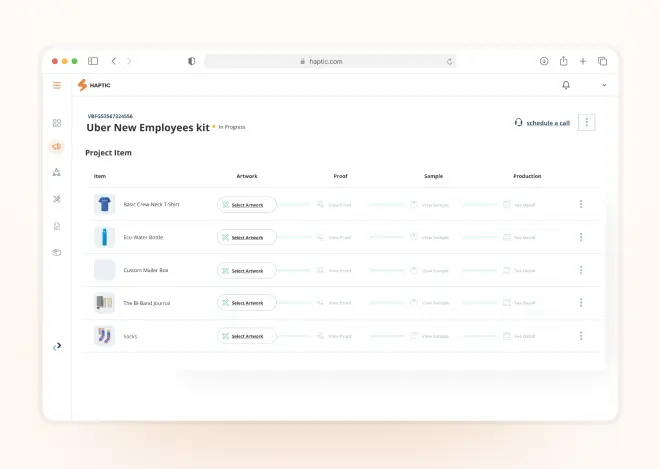Open more options for The Bi-Band Journal
This screenshot has height=469, width=660.
581,303
